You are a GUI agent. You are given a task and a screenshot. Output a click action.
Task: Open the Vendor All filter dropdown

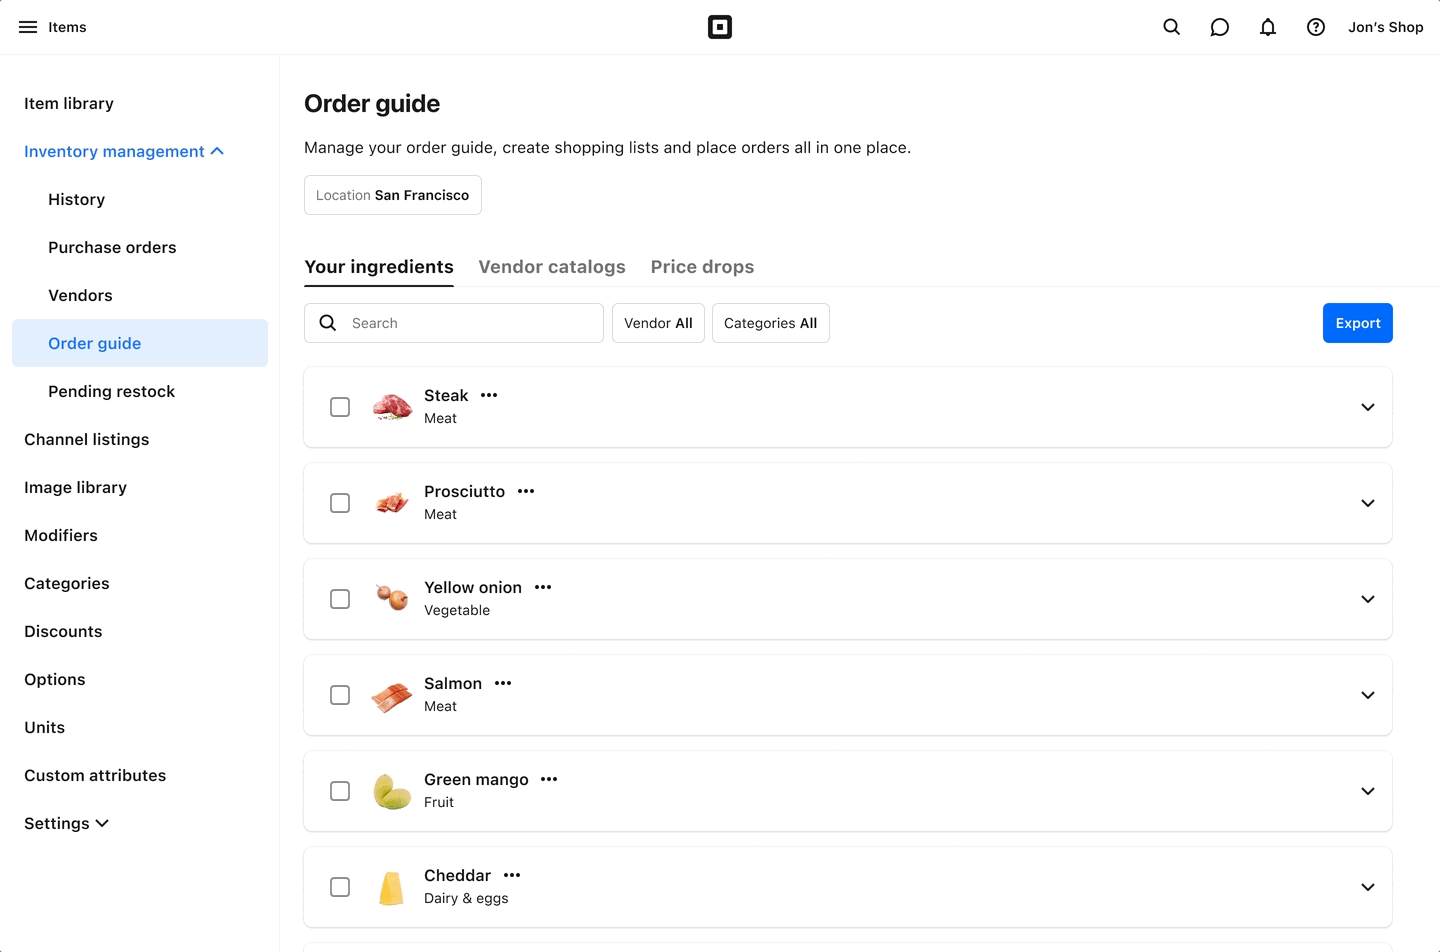pos(658,323)
